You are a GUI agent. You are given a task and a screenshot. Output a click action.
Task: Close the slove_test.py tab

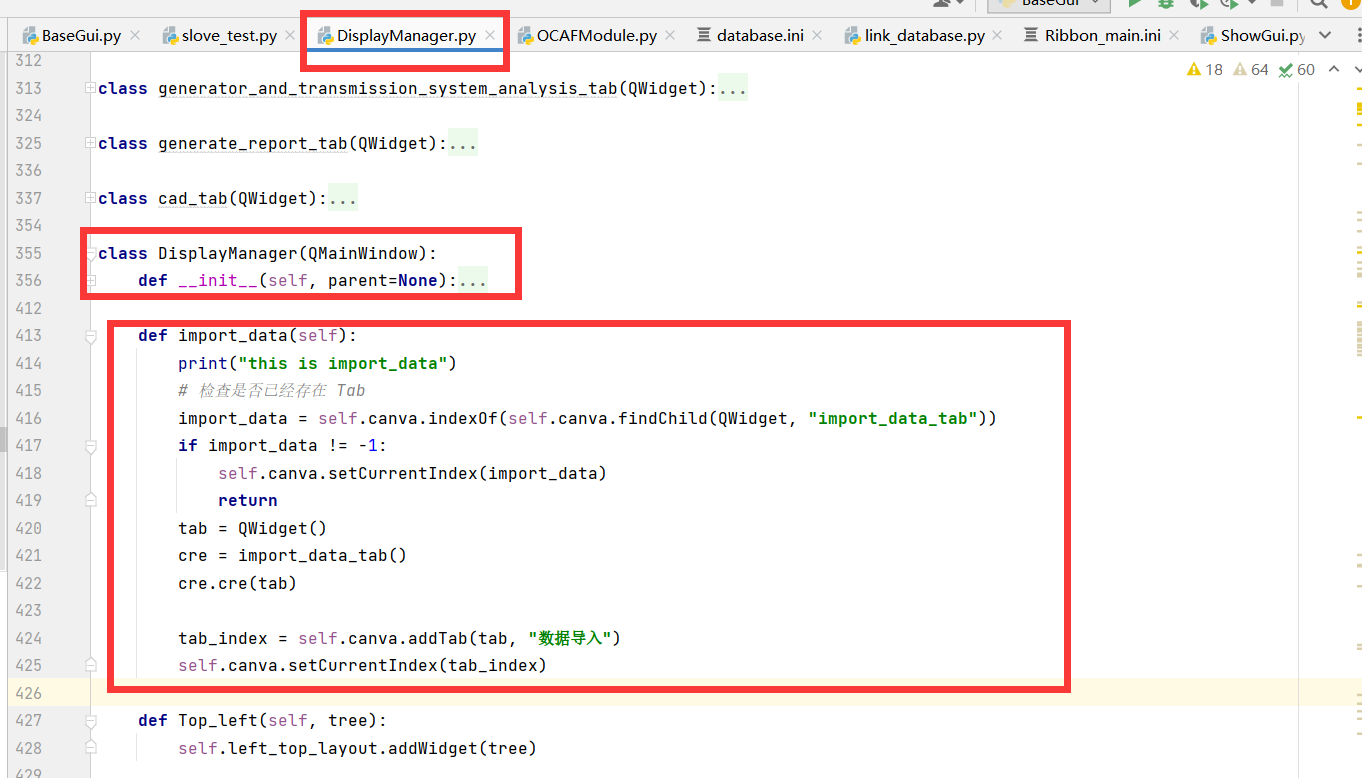[291, 35]
